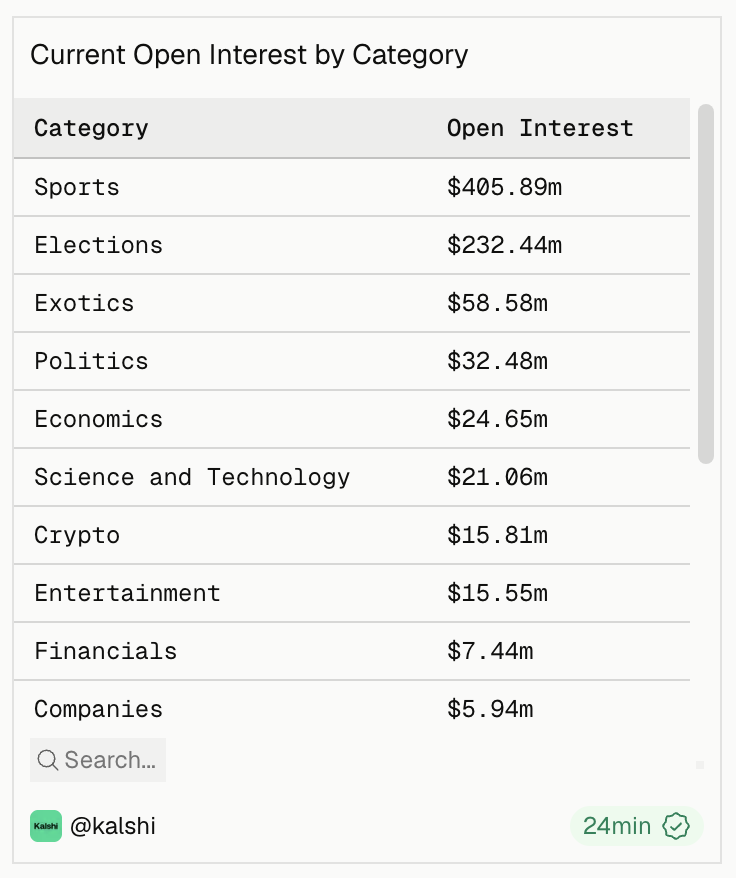Click the Science and Technology row
Viewport: 736px width, 878px height.
coord(352,478)
